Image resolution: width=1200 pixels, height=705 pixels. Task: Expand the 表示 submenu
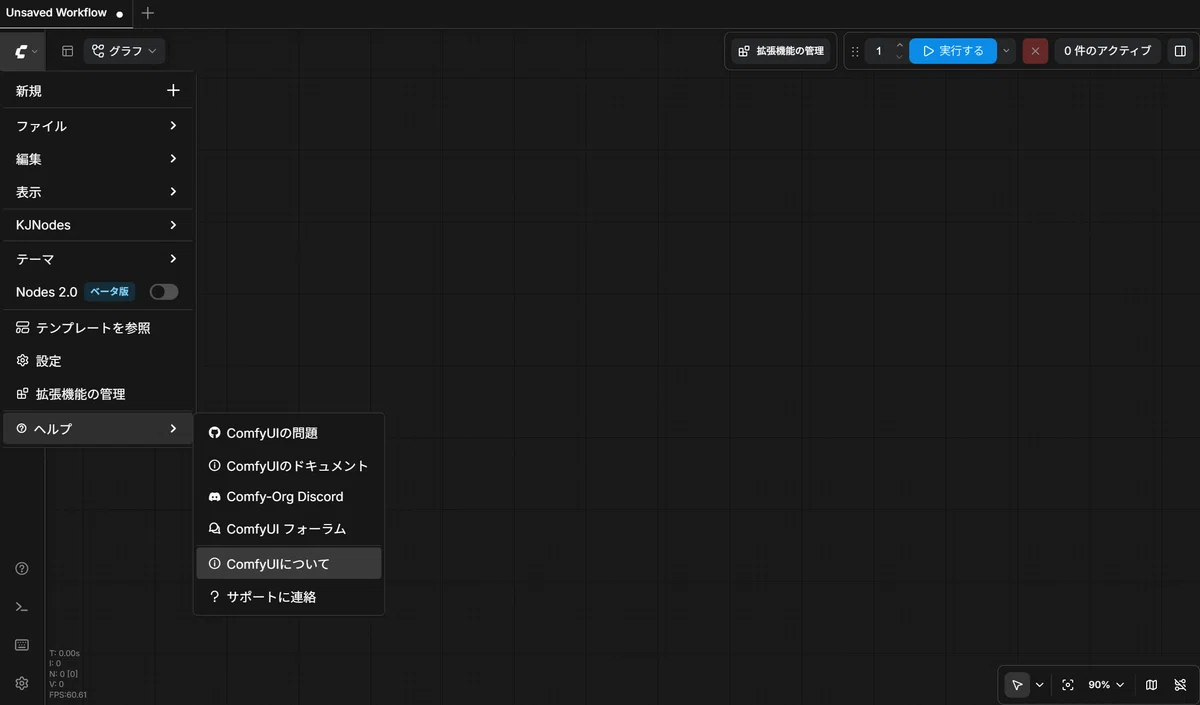pyautogui.click(x=98, y=192)
